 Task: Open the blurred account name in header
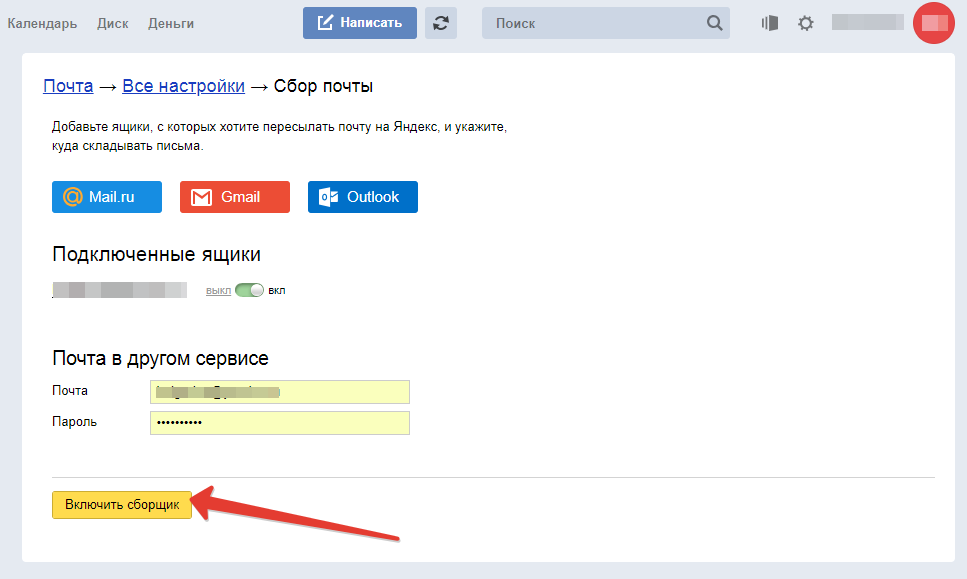867,22
